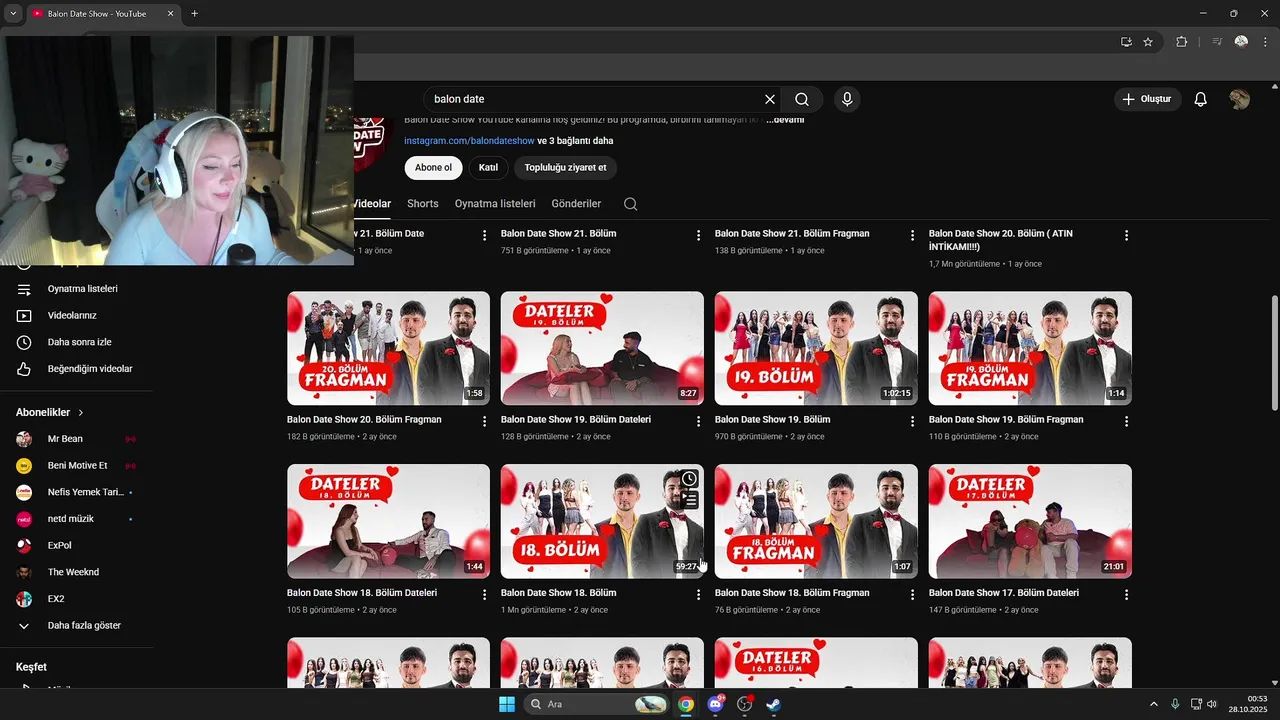1280x720 pixels.
Task: Play the 20. Bölüm Fragman thumbnail
Action: 388,348
